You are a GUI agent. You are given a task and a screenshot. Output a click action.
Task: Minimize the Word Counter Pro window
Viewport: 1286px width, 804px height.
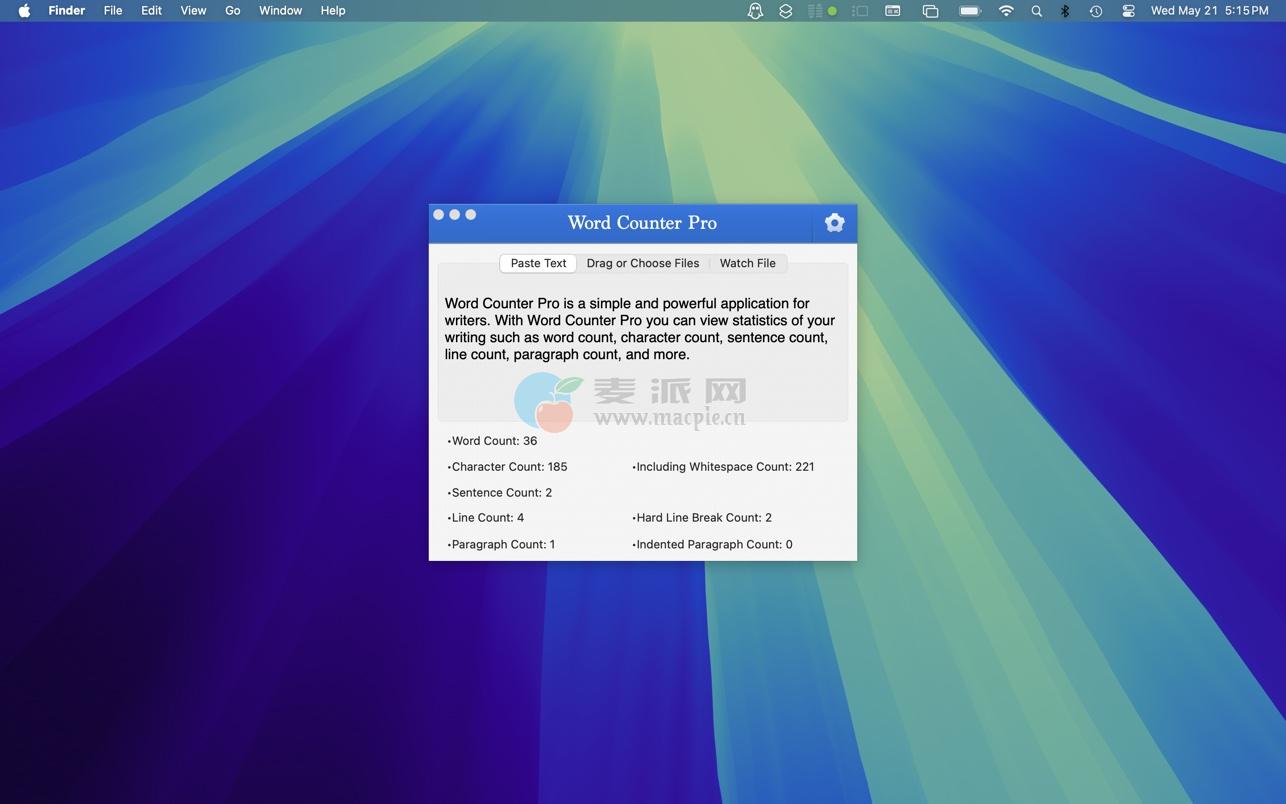(x=454, y=215)
